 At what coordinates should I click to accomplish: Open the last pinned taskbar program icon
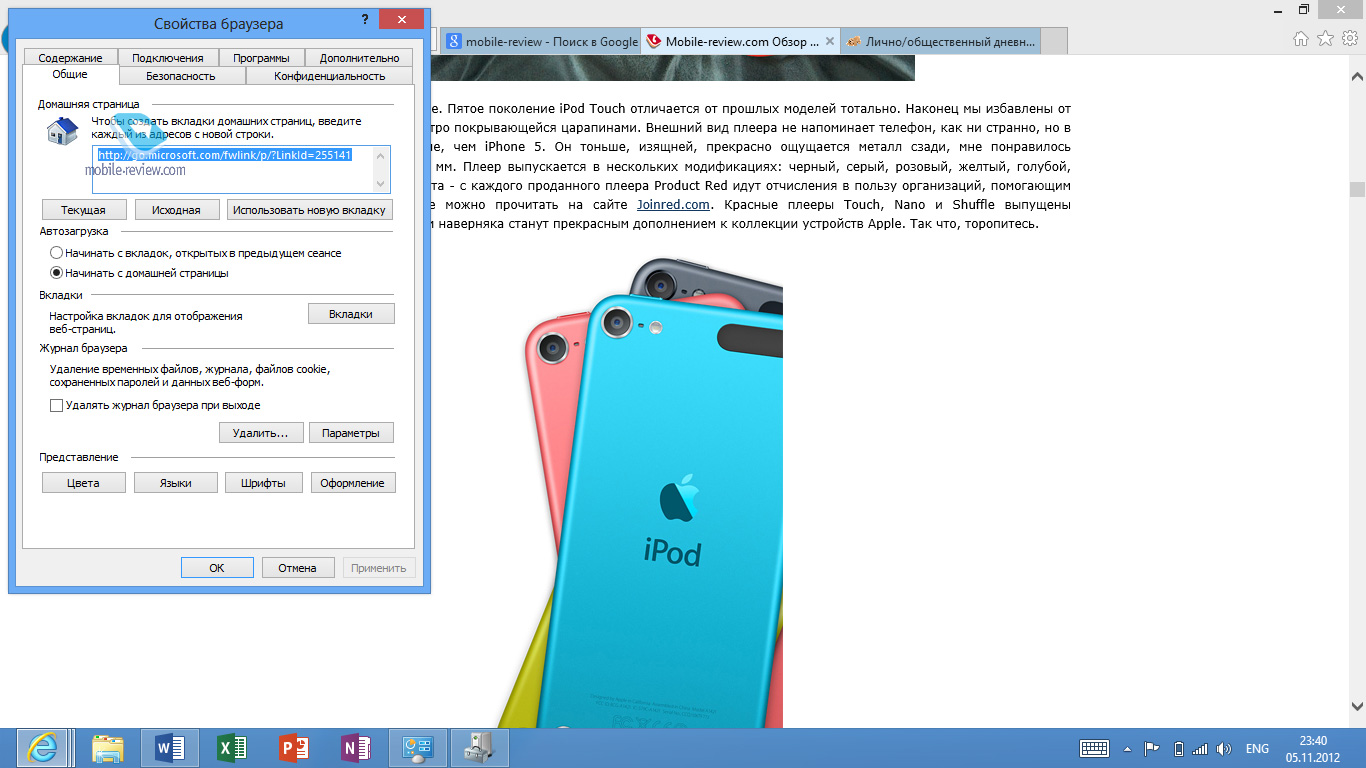pyautogui.click(x=480, y=748)
